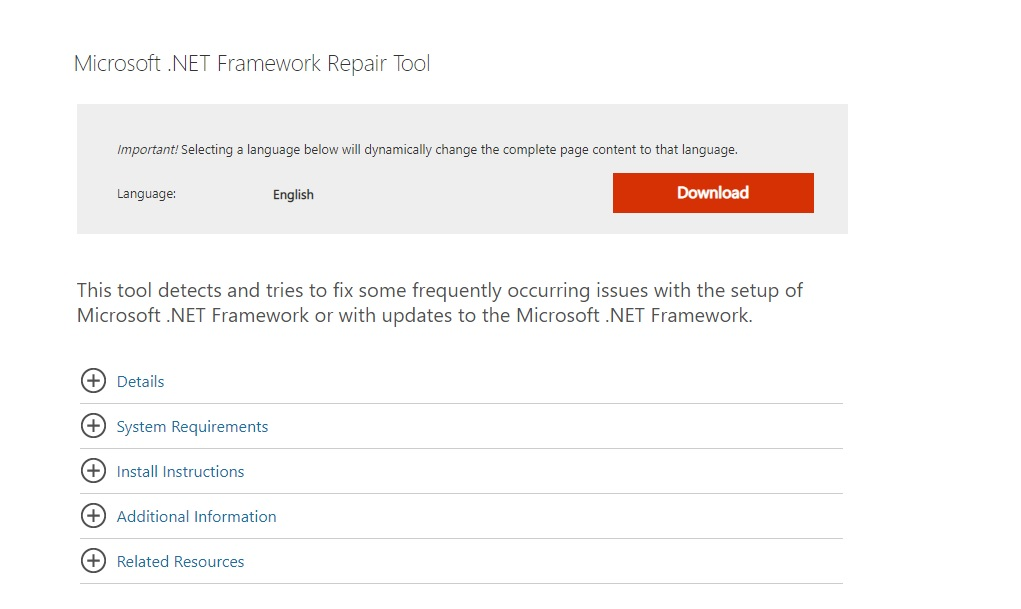
Task: Click the divider line below Related Resources
Action: (x=461, y=584)
